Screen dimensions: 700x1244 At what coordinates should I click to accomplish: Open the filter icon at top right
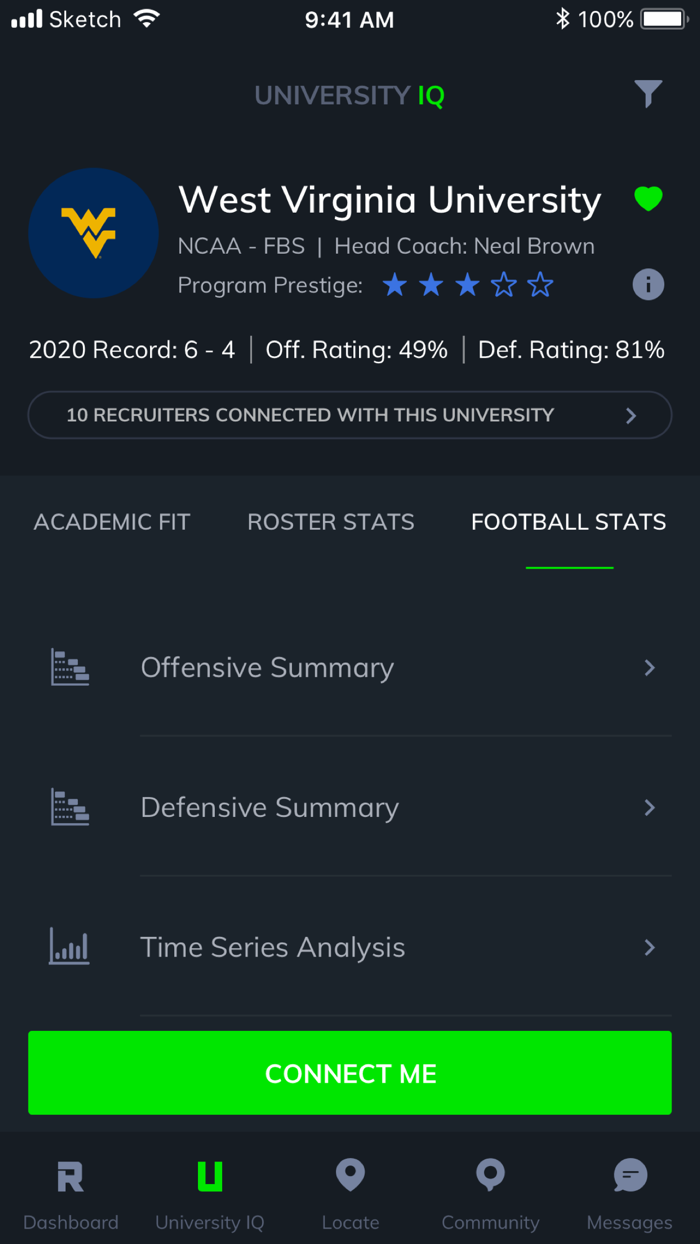click(x=648, y=93)
